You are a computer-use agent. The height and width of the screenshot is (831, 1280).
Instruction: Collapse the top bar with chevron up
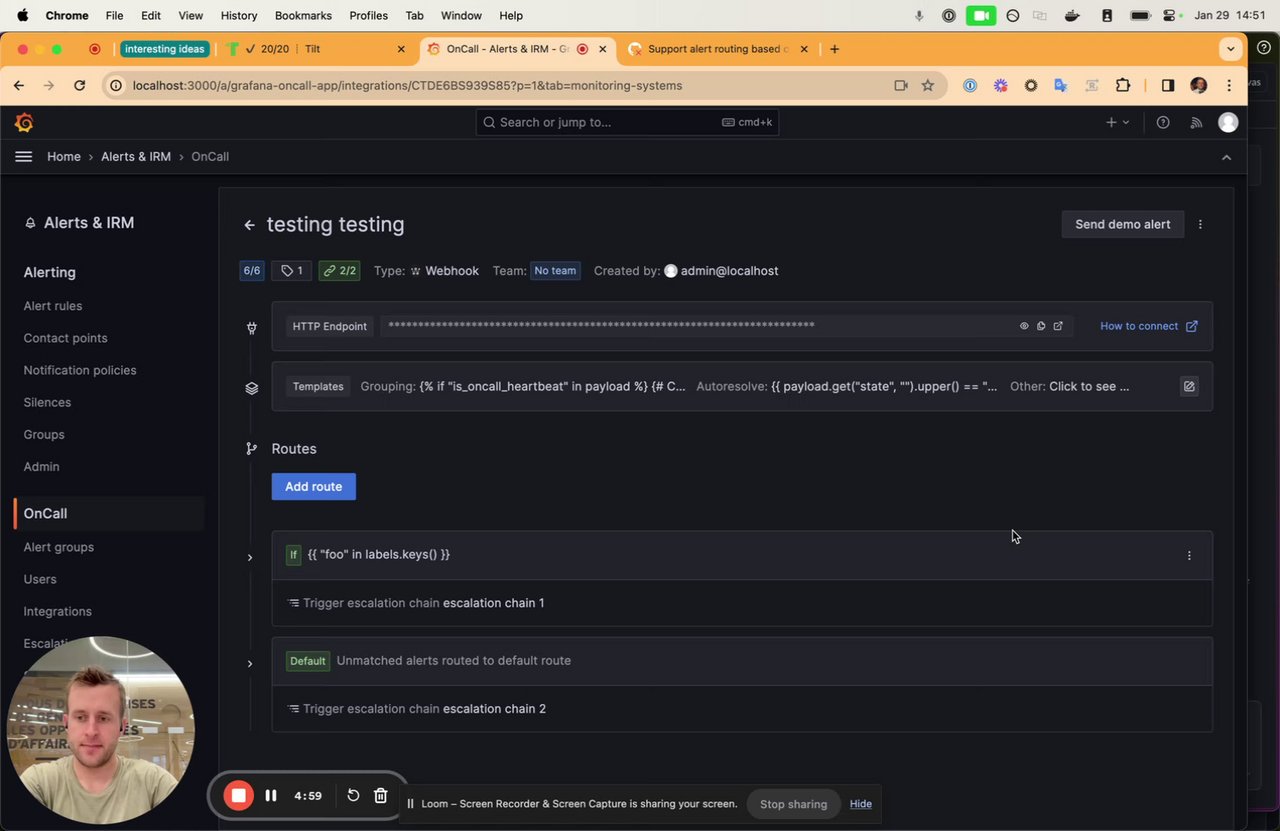[1227, 157]
